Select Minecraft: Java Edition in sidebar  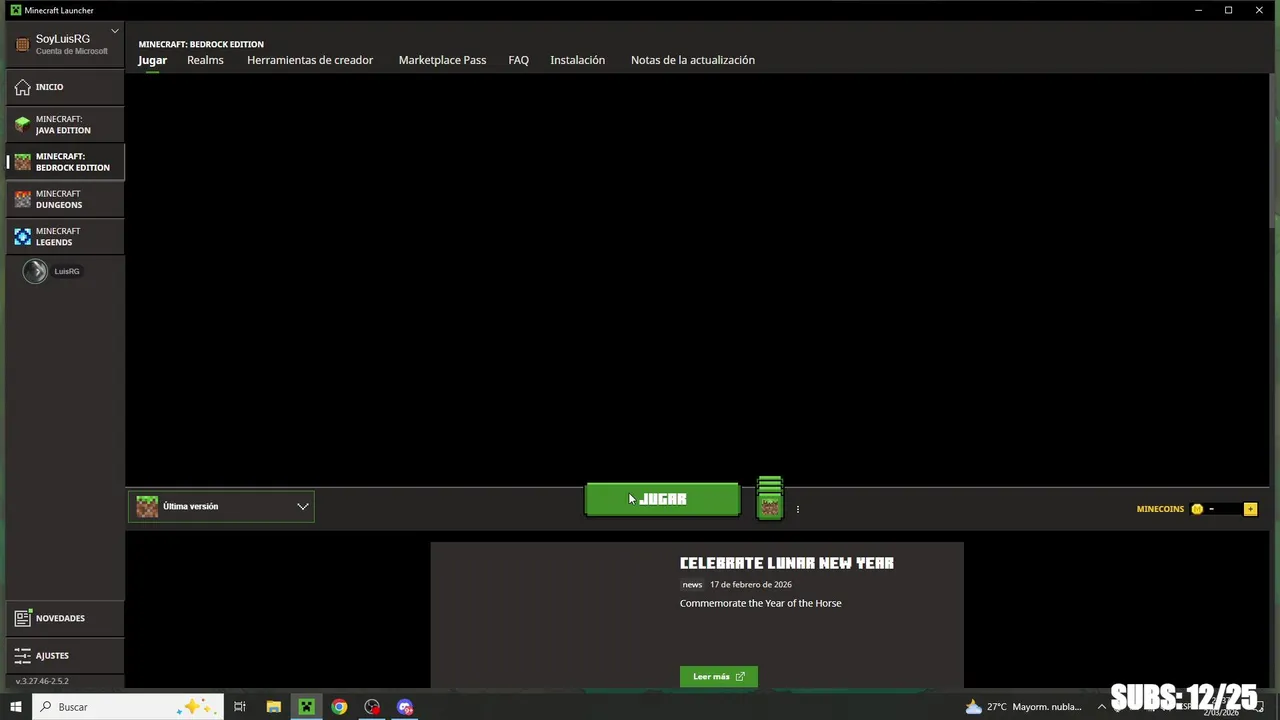(65, 125)
